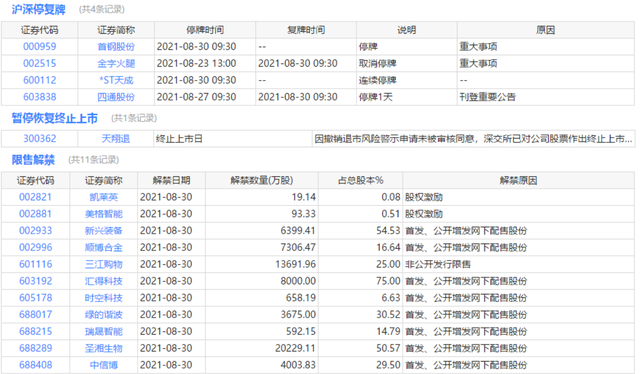Click the 限售解禁 section heading
Screen dimensions: 640x374
coord(33,160)
